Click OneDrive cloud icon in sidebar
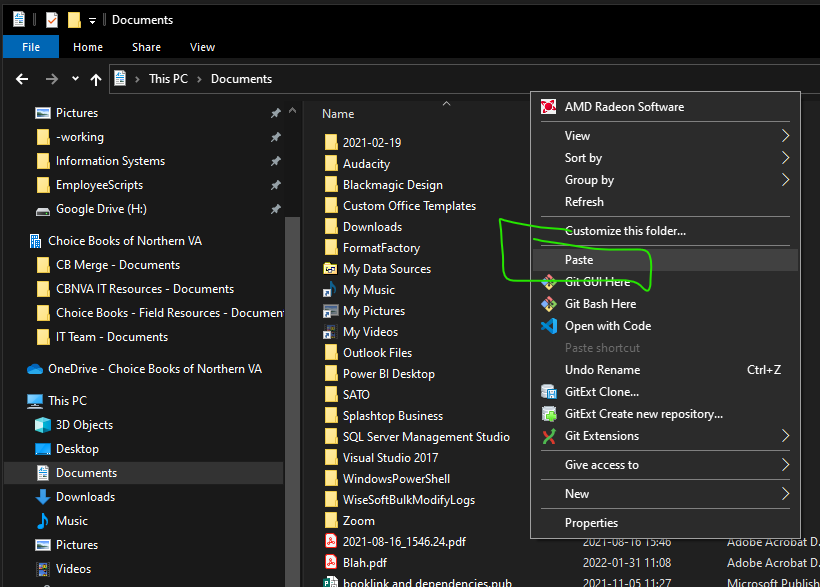 click(35, 369)
